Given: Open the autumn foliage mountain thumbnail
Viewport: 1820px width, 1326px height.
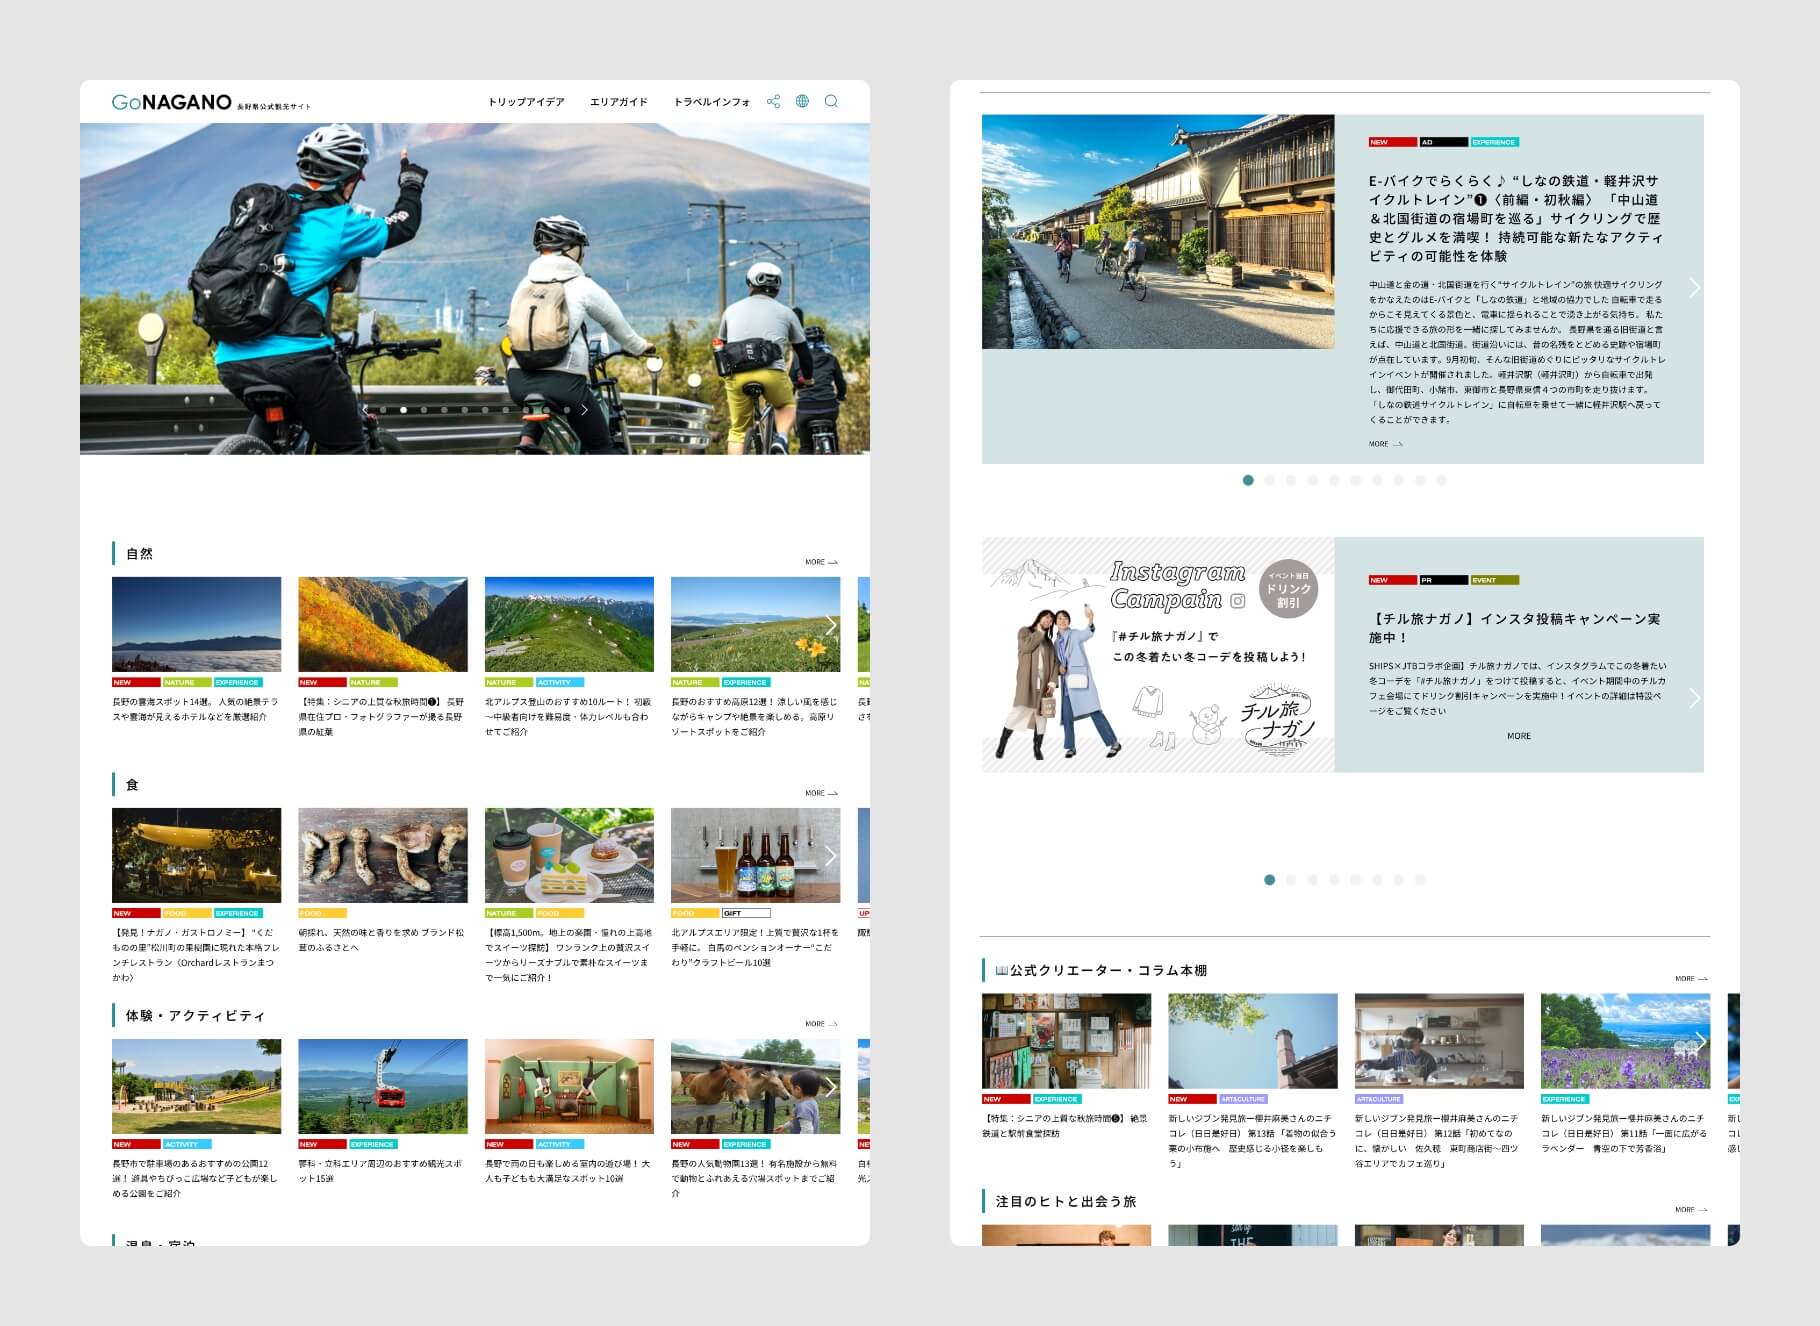Looking at the screenshot, I should (383, 624).
